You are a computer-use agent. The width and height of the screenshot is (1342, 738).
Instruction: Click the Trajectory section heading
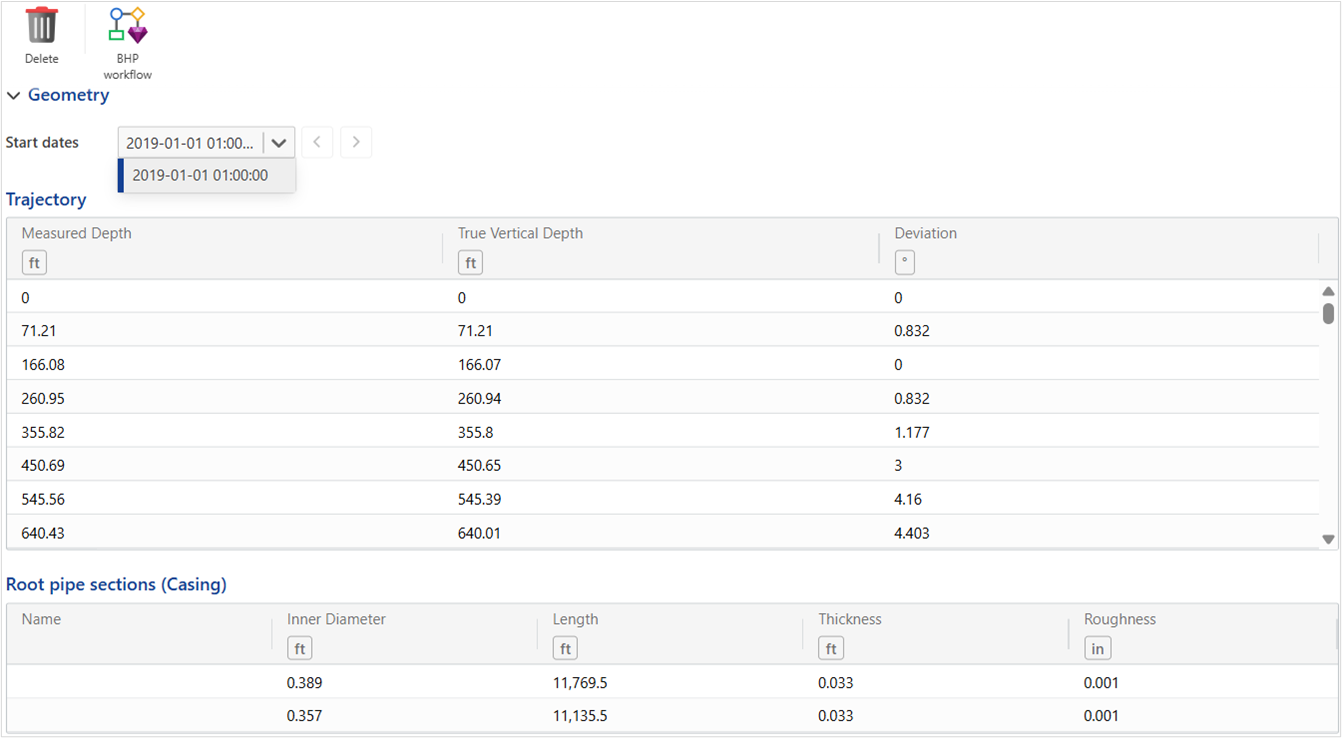46,200
